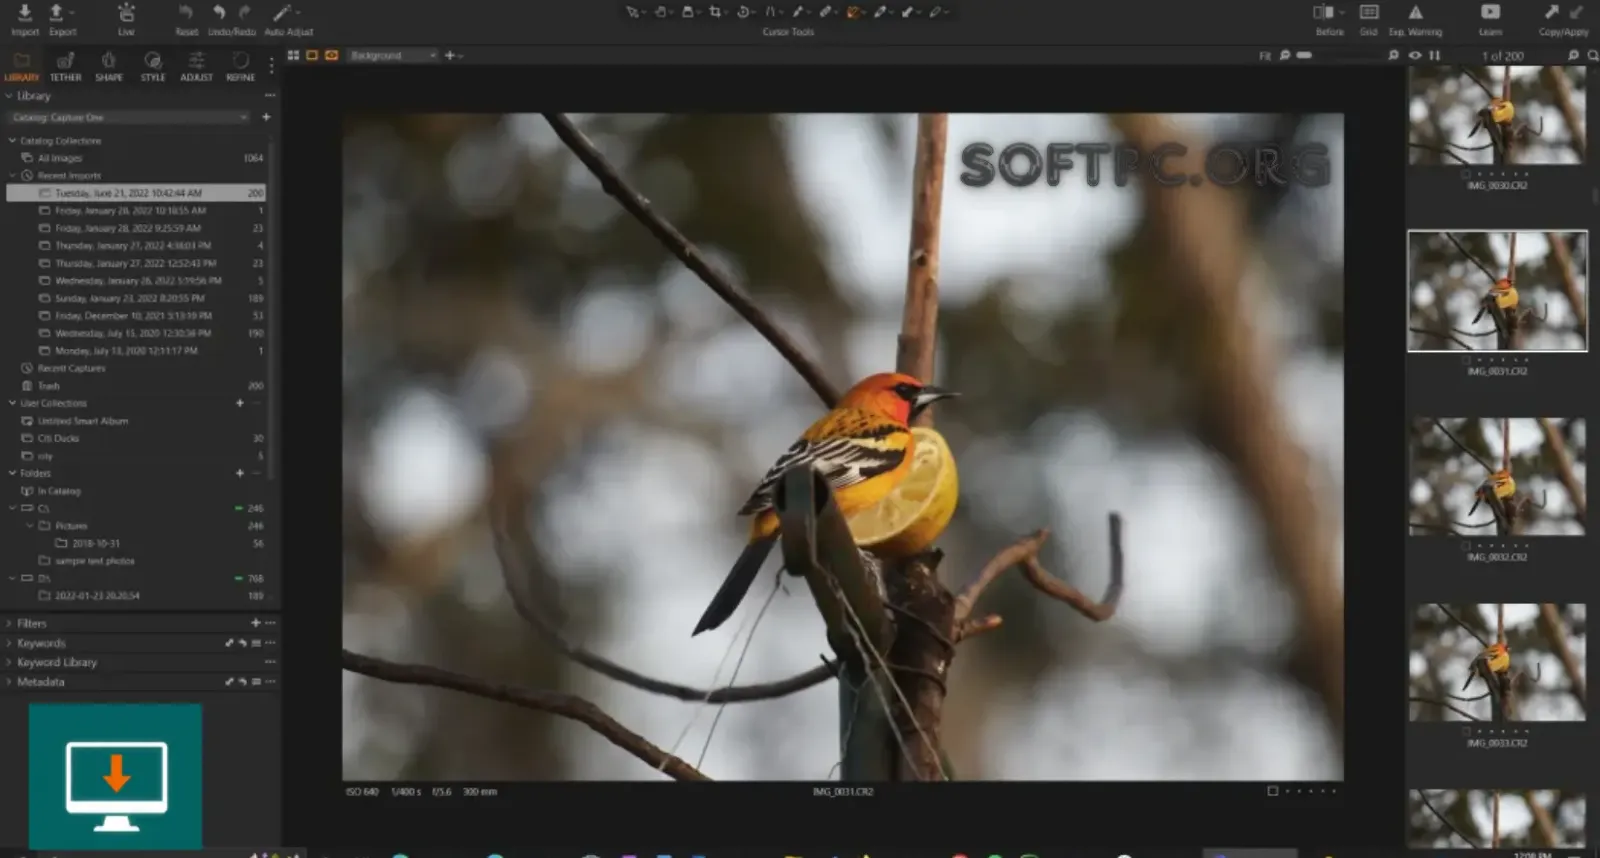Viewport: 1600px width, 858px height.
Task: Toggle Exposure Warning
Action: point(1415,12)
